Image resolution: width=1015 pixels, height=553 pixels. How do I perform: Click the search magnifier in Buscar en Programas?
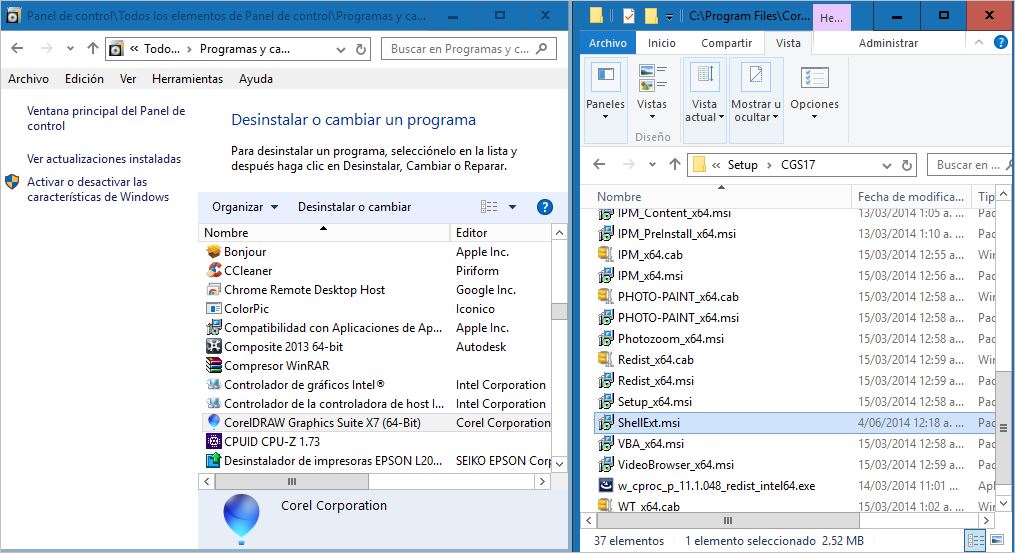point(542,49)
